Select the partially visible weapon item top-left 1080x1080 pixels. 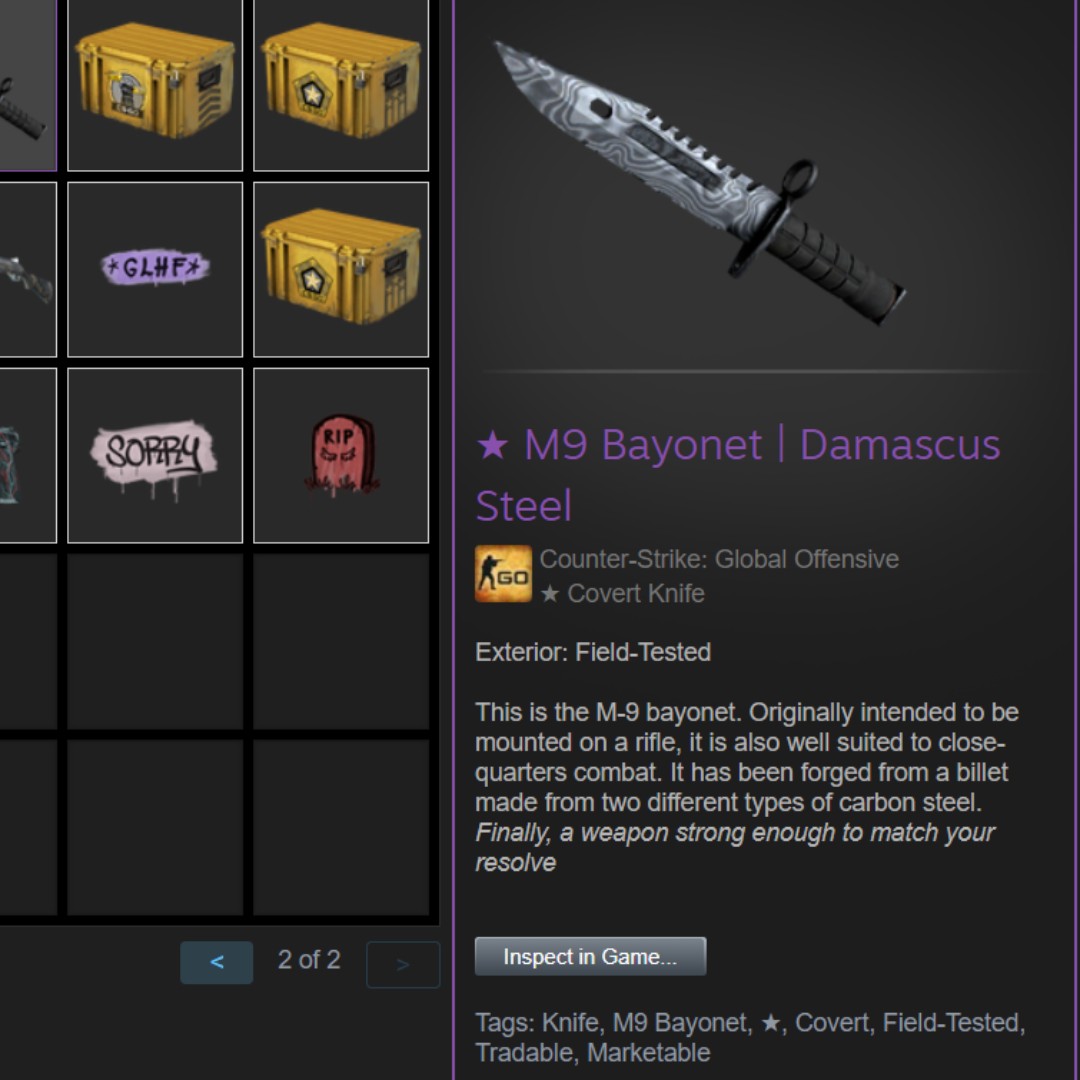coord(28,83)
